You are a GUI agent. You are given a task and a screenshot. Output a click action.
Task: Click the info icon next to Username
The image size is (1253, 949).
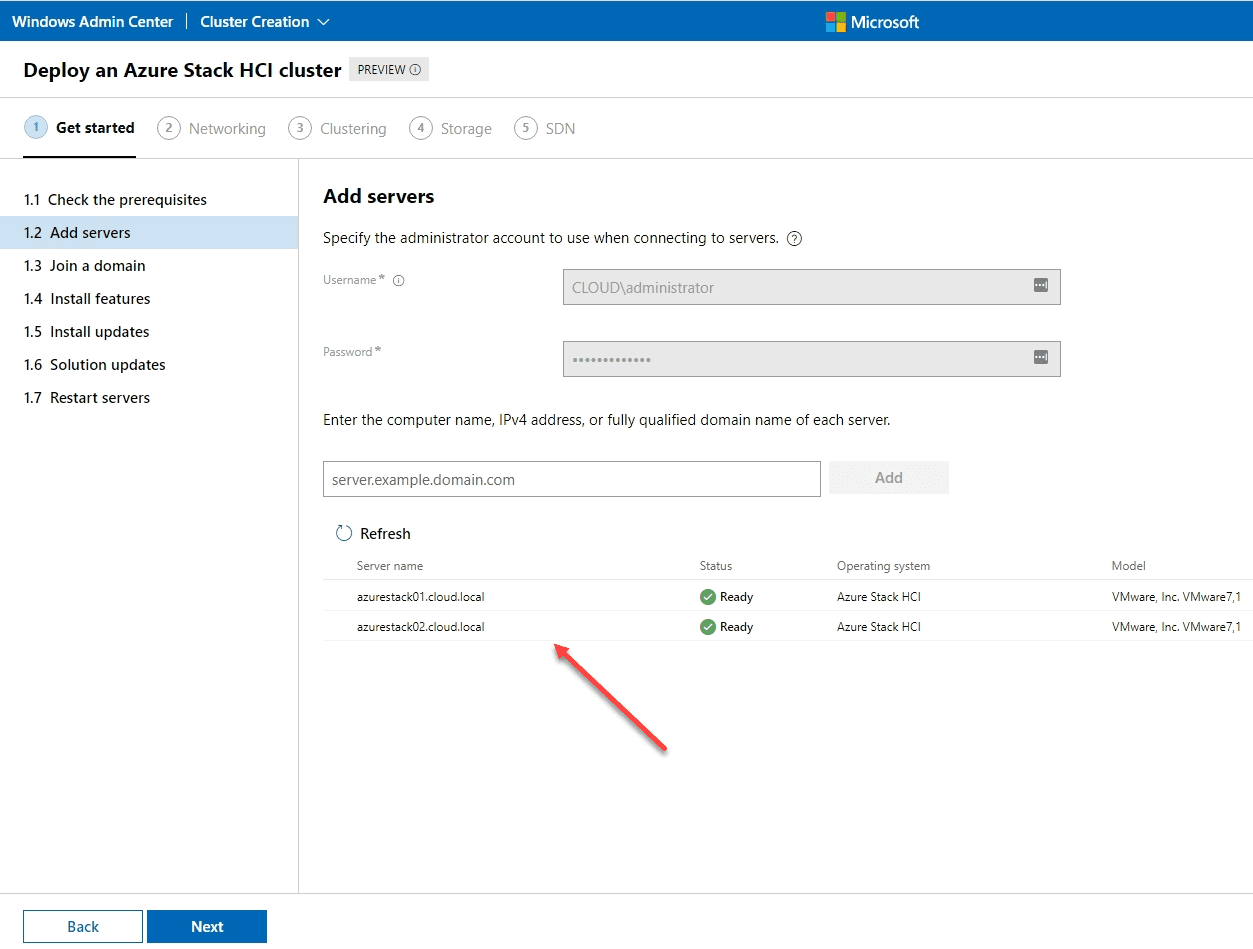399,281
